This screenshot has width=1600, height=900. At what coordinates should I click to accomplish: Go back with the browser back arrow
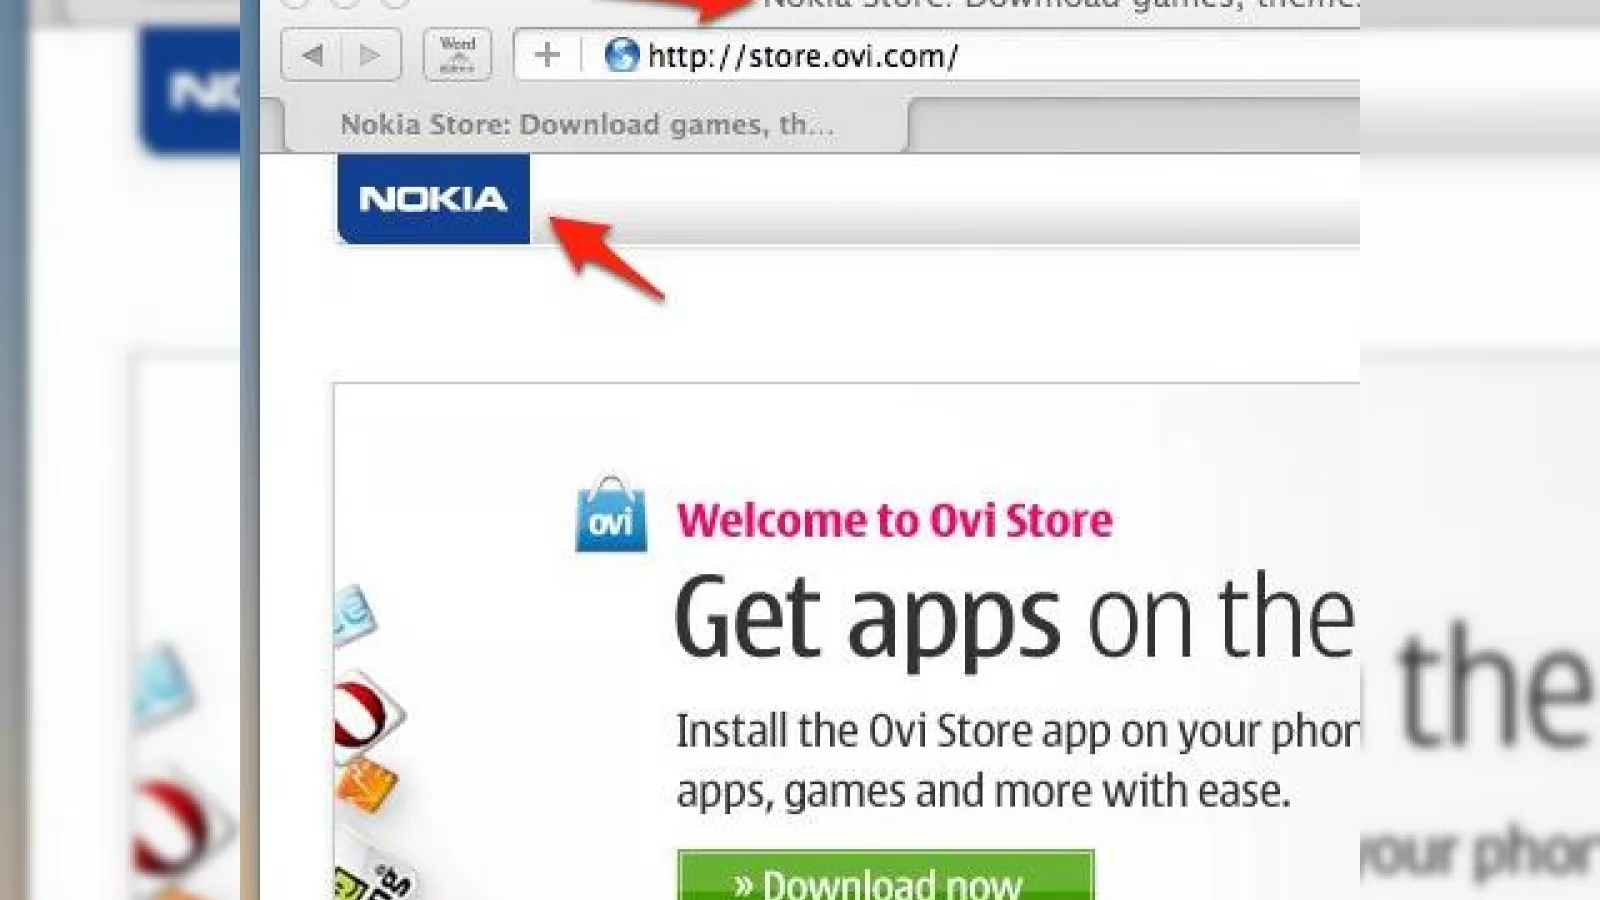click(x=312, y=55)
